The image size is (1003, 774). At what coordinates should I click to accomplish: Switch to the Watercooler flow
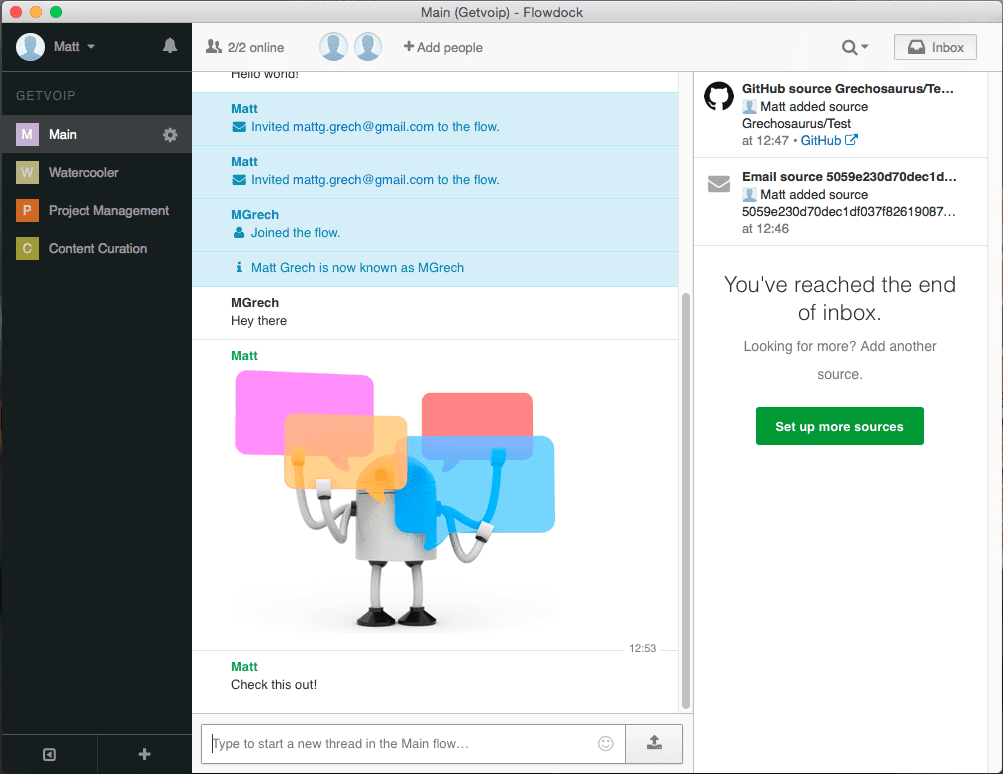coord(83,173)
